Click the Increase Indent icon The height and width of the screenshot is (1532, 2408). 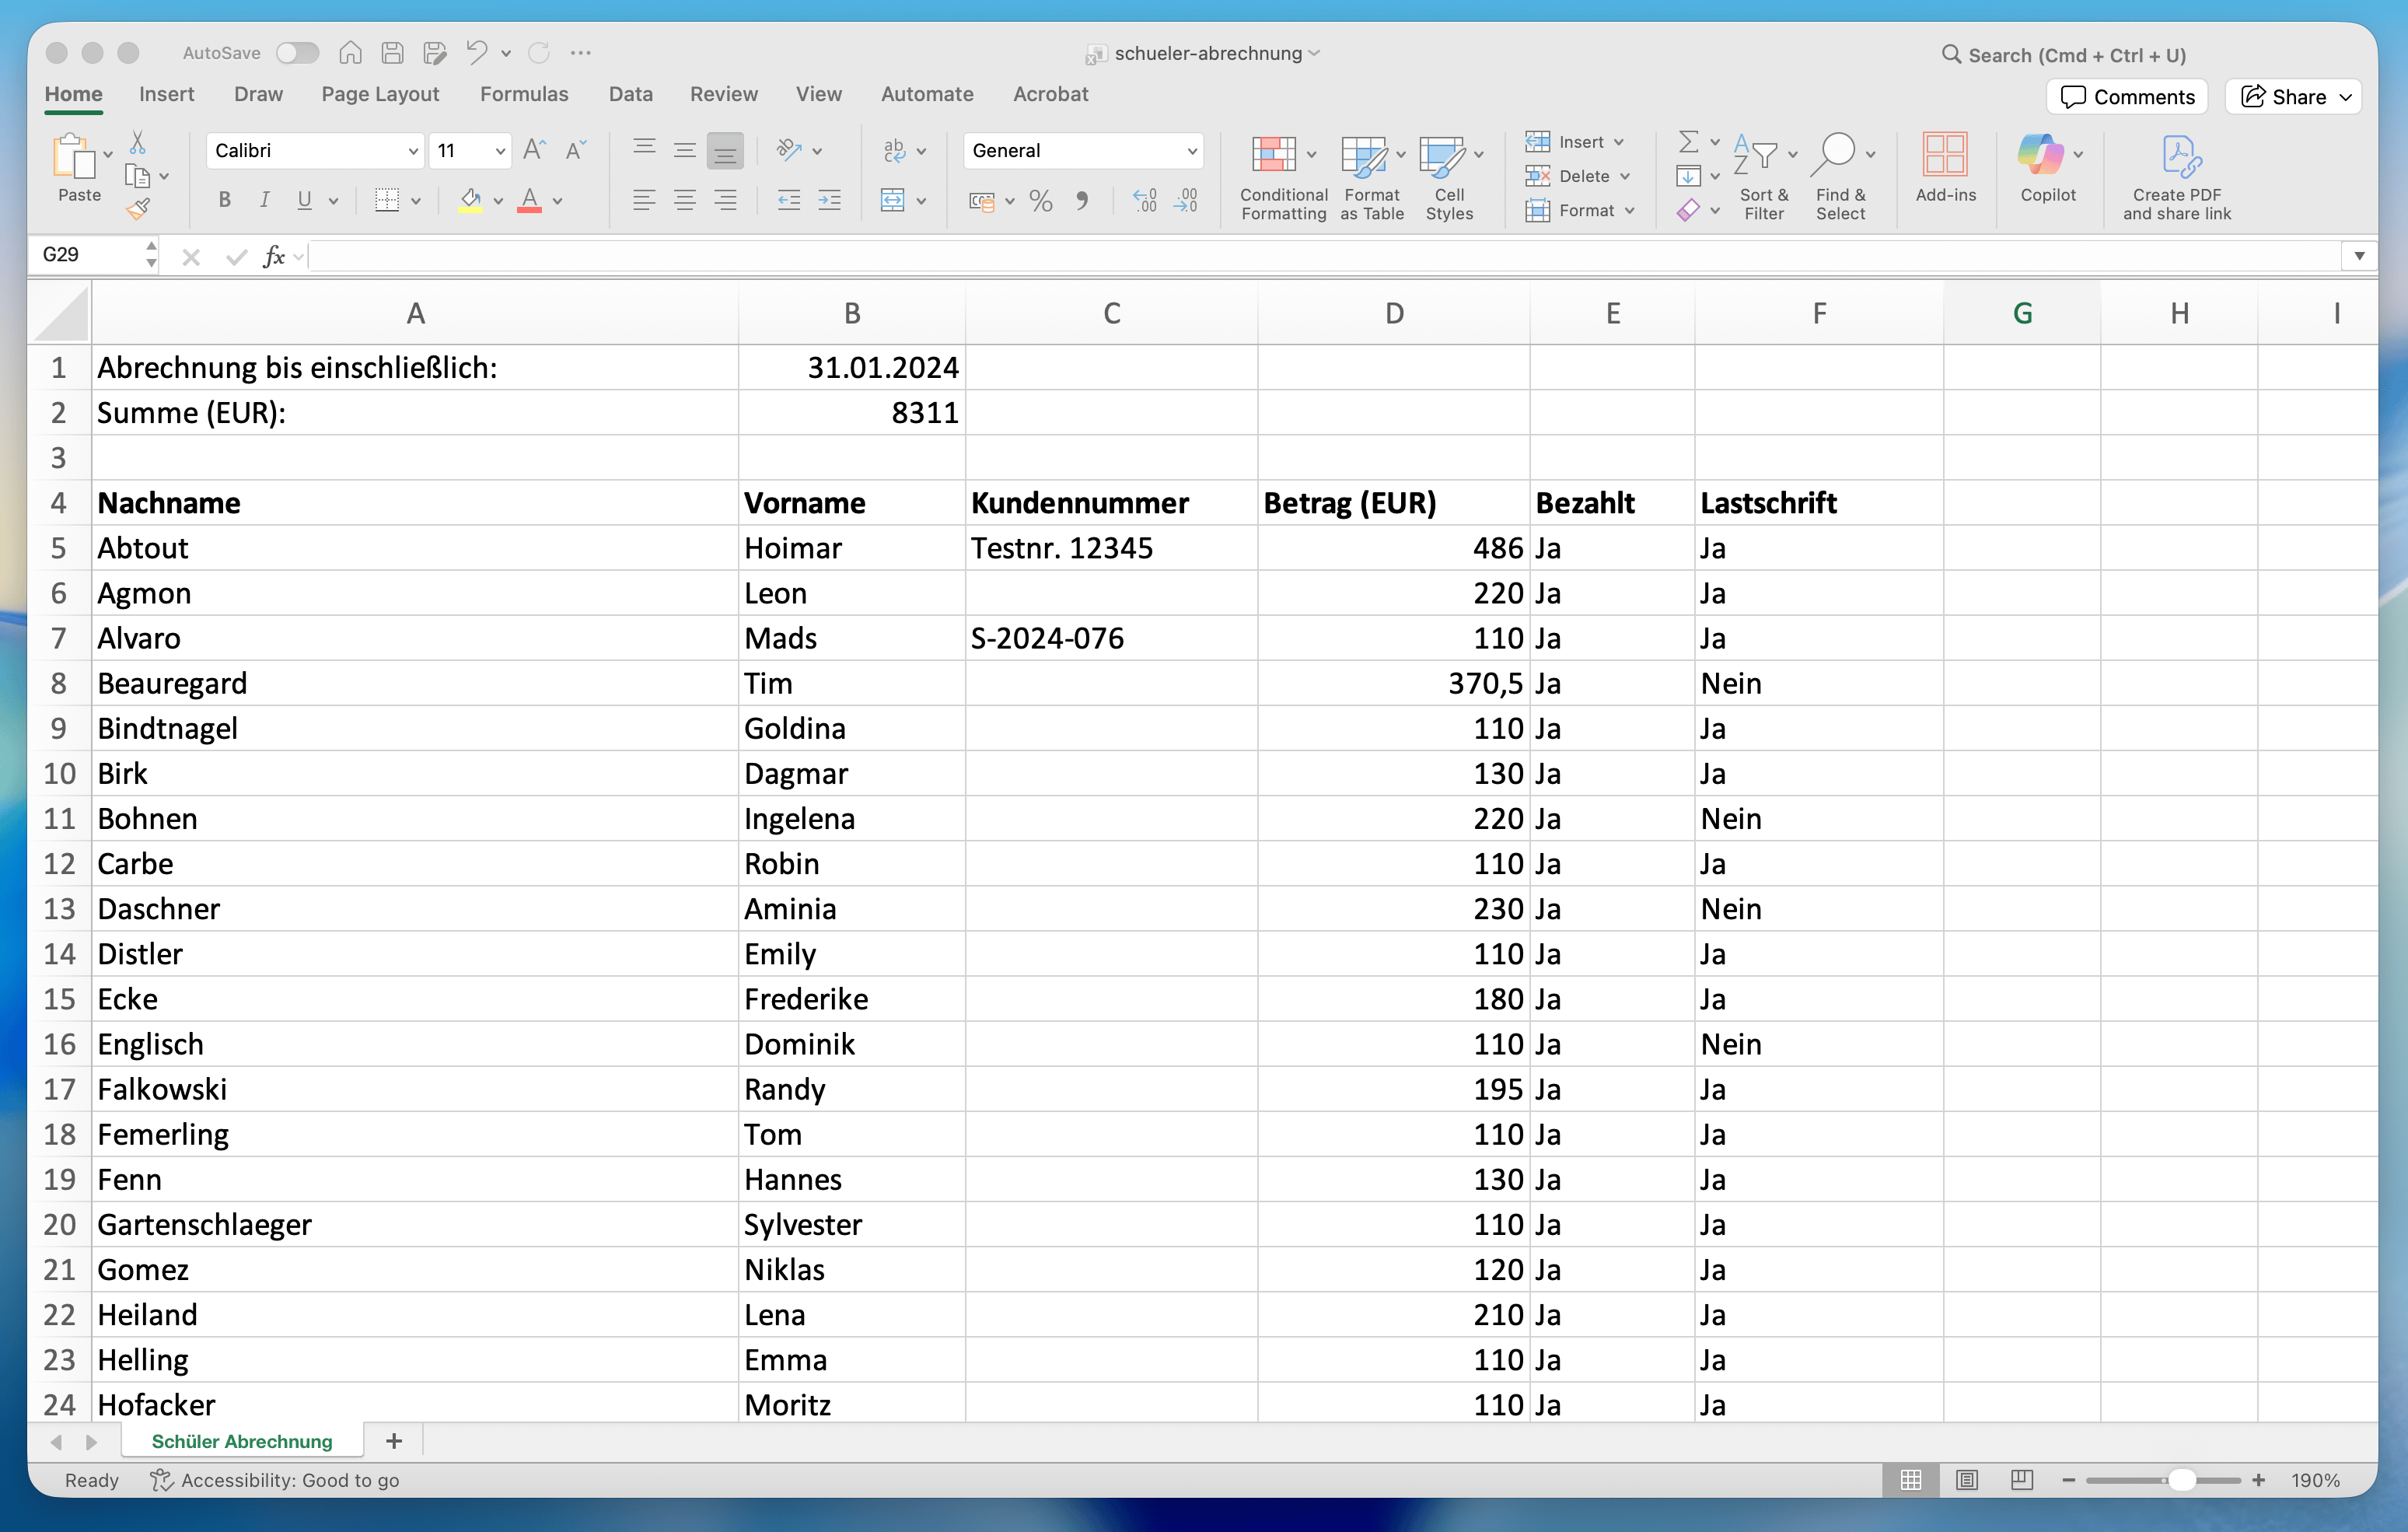pyautogui.click(x=829, y=201)
